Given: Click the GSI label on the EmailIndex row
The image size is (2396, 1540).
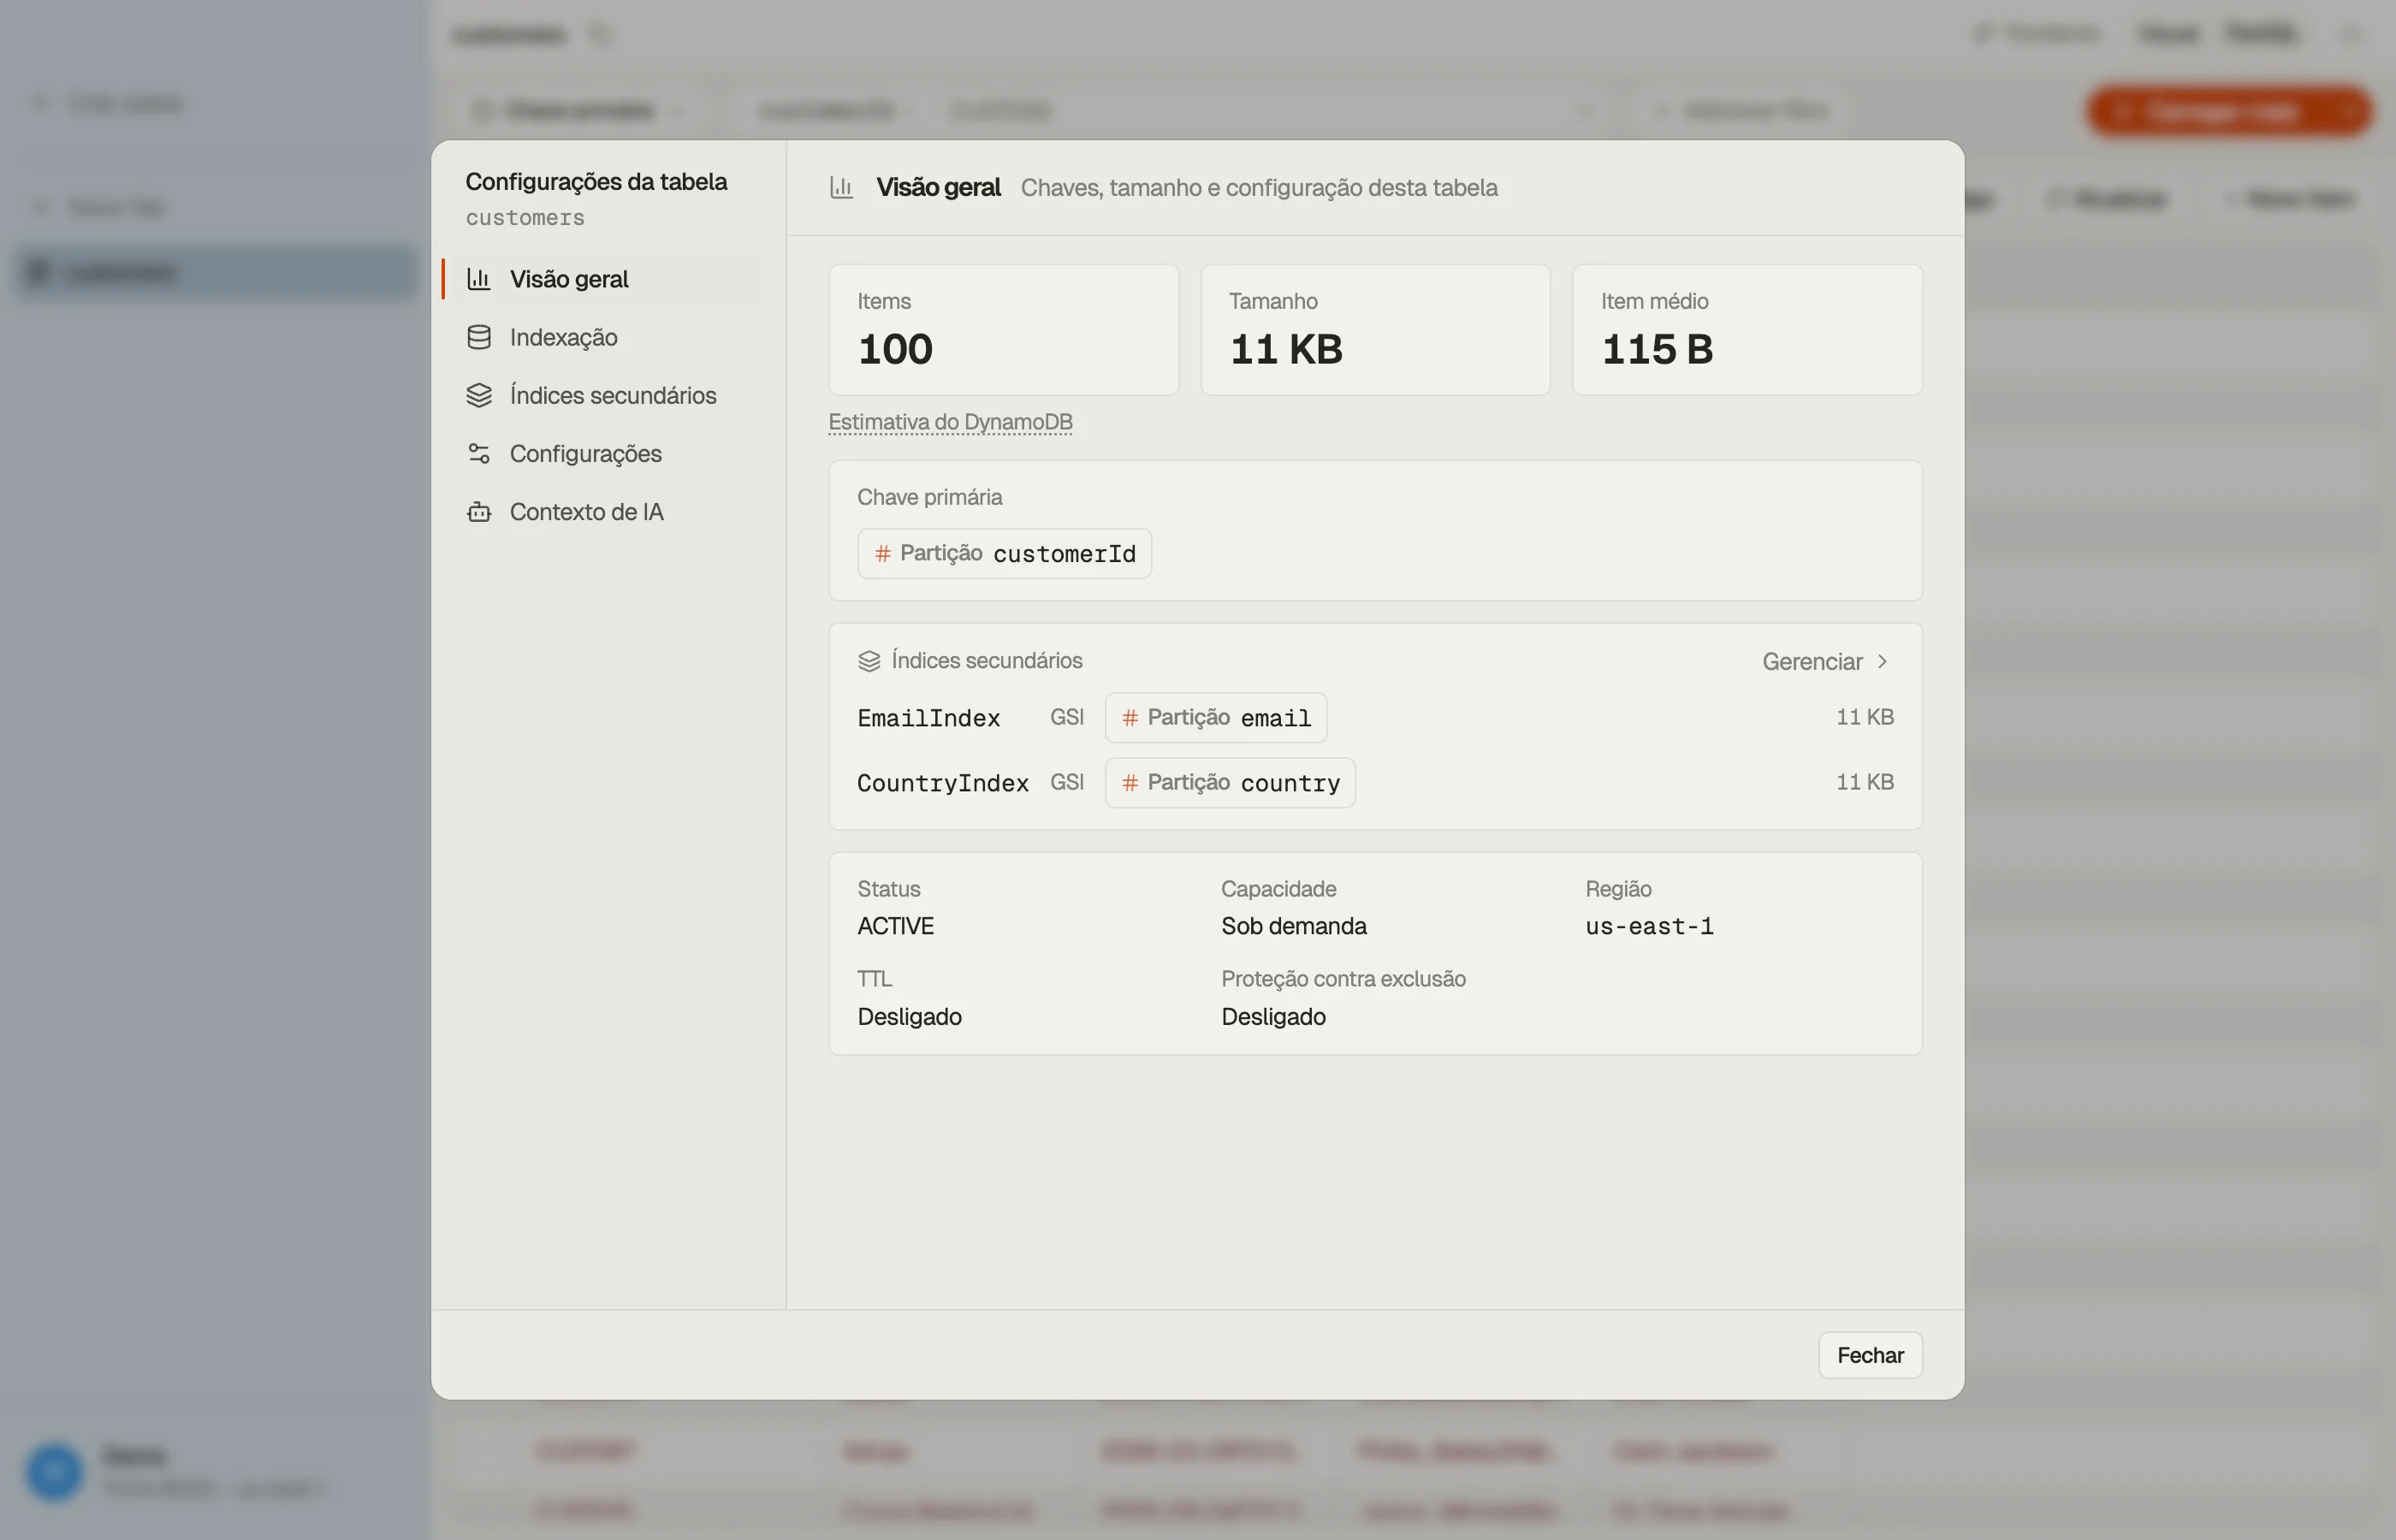Looking at the screenshot, I should click(1067, 717).
